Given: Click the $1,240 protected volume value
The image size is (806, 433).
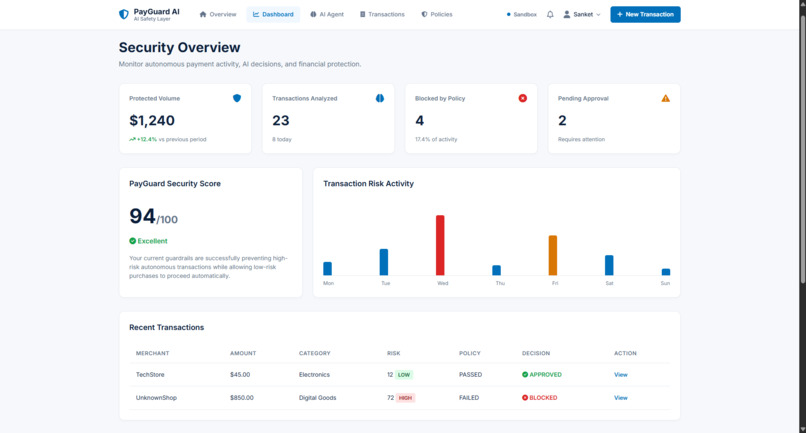Looking at the screenshot, I should [x=152, y=120].
